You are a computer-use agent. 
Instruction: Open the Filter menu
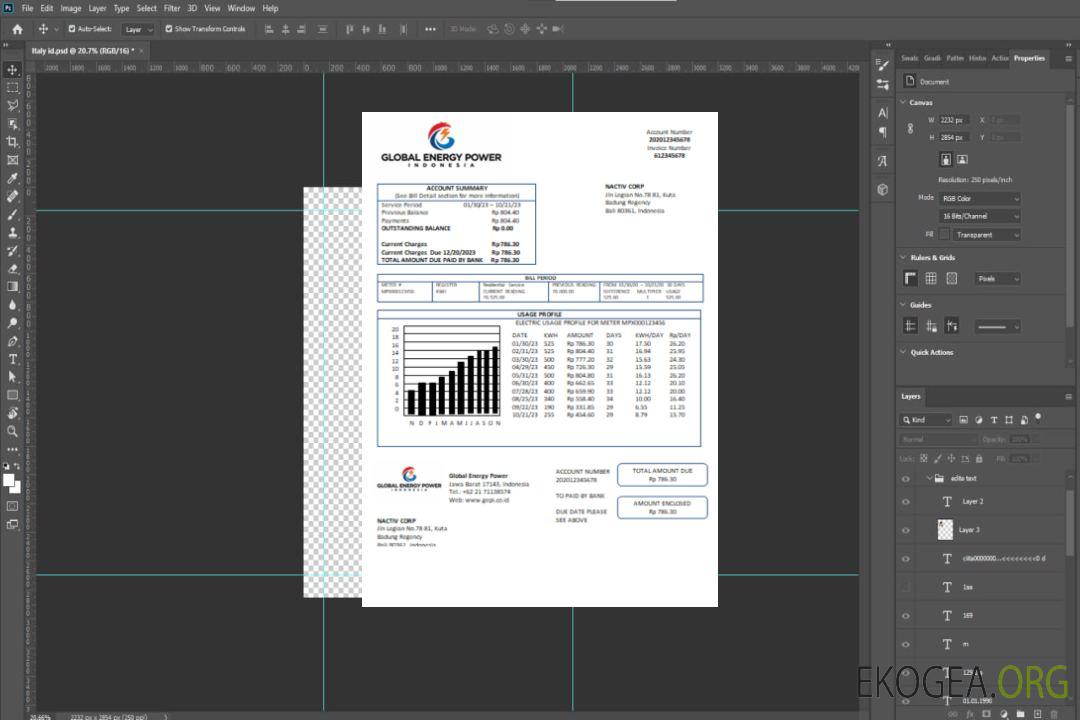(172, 8)
